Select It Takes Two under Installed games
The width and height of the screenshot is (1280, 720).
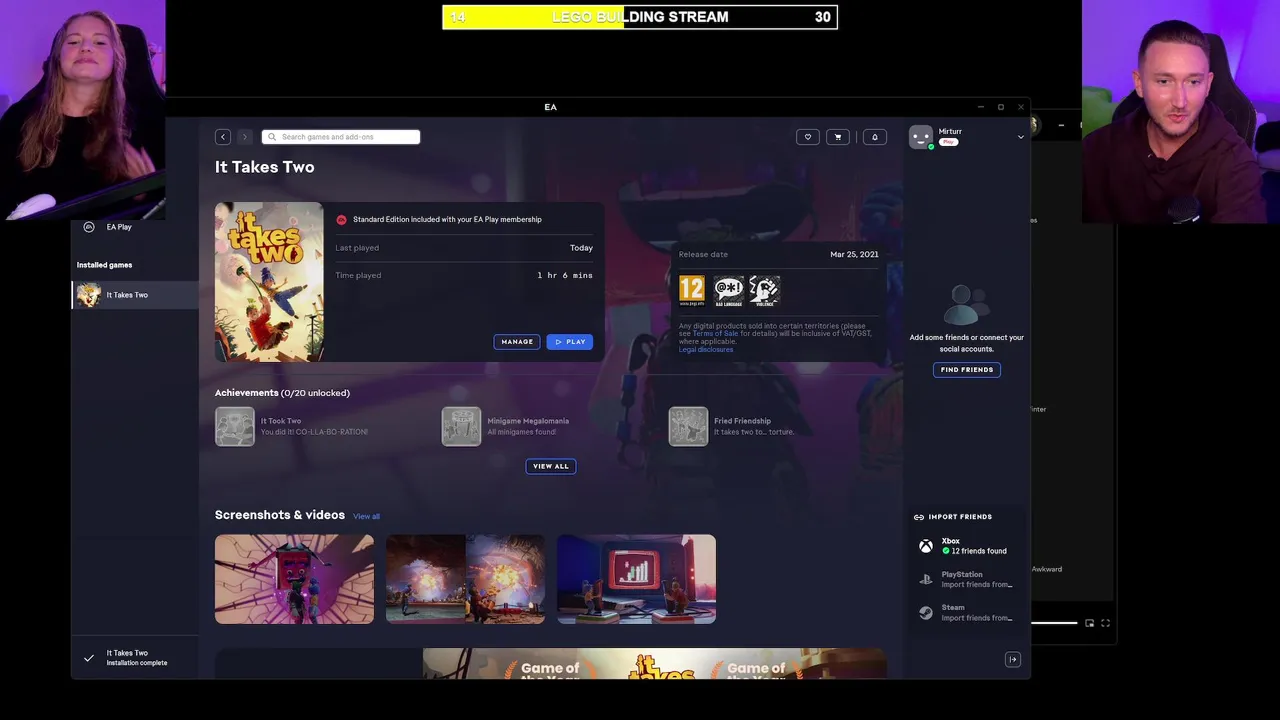coord(134,295)
